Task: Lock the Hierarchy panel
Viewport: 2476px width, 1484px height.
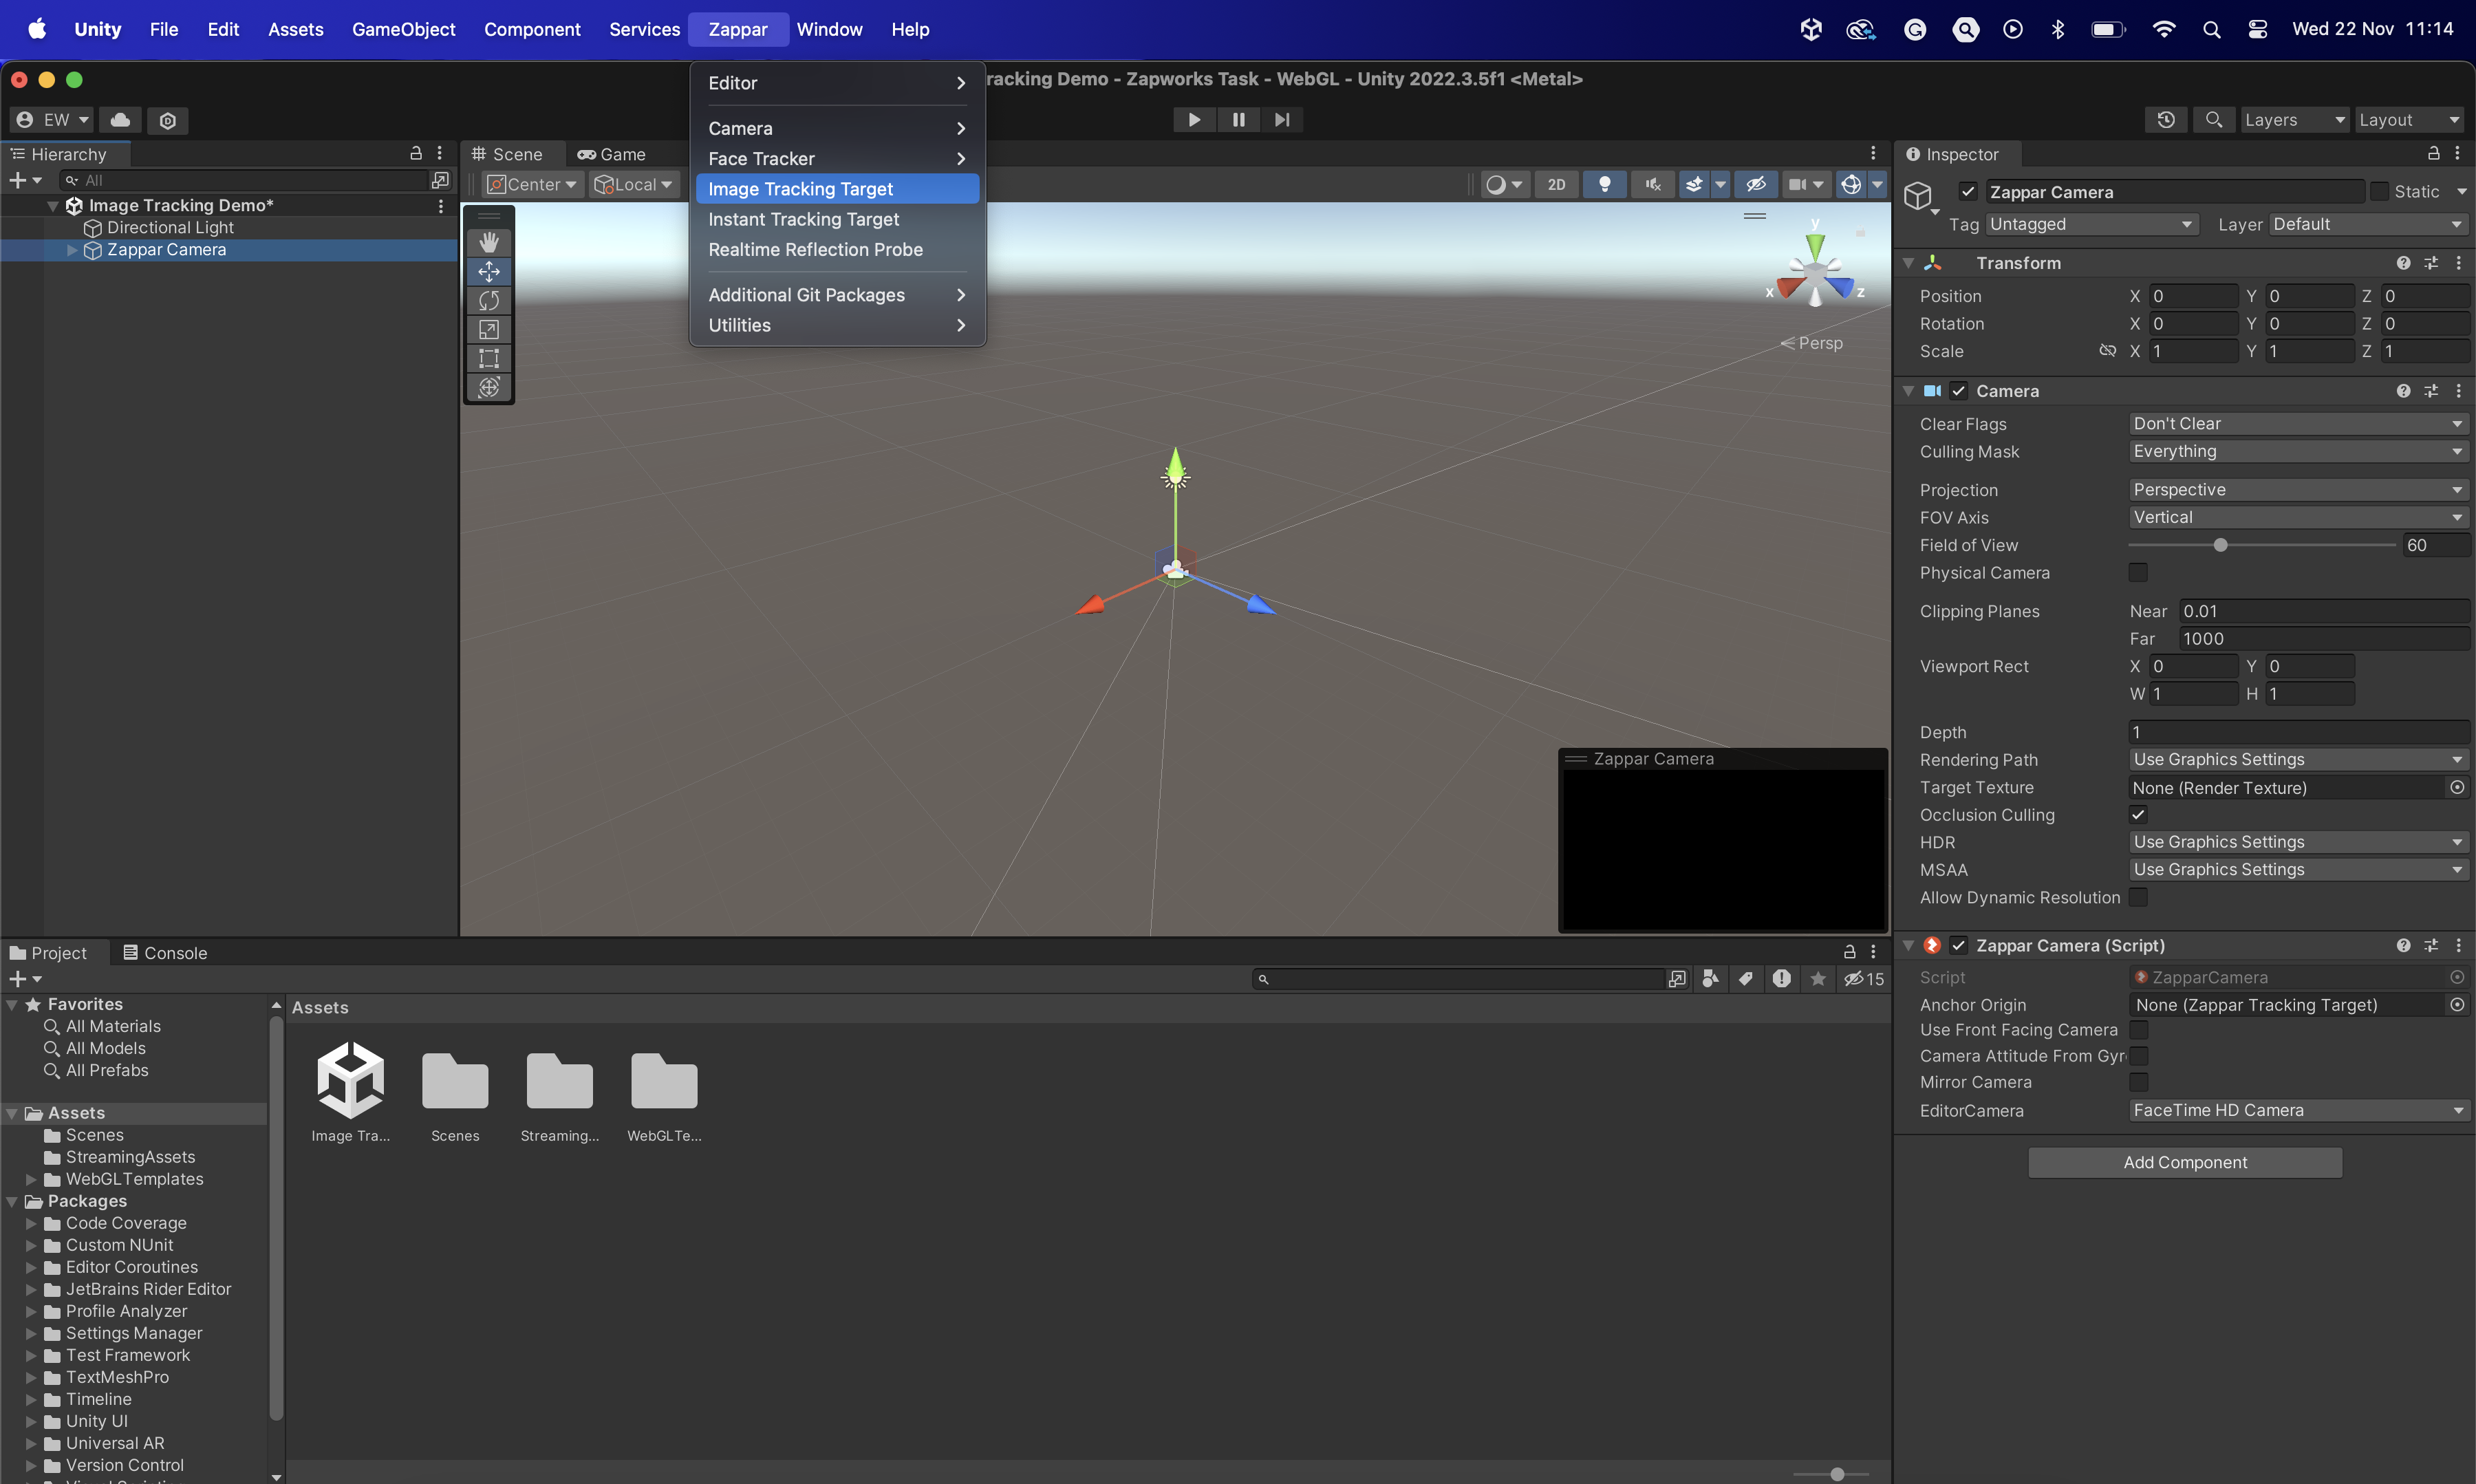Action: [x=416, y=153]
